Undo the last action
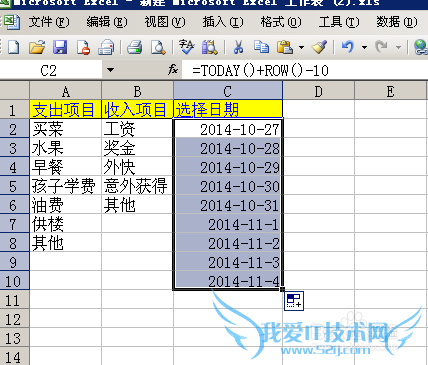The width and height of the screenshot is (428, 365). click(348, 47)
